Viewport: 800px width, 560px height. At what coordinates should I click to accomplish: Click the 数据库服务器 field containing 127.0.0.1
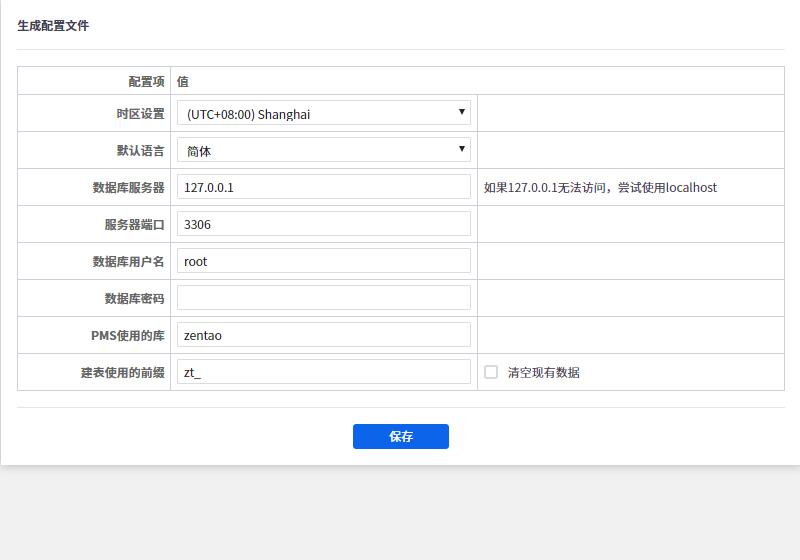[323, 187]
